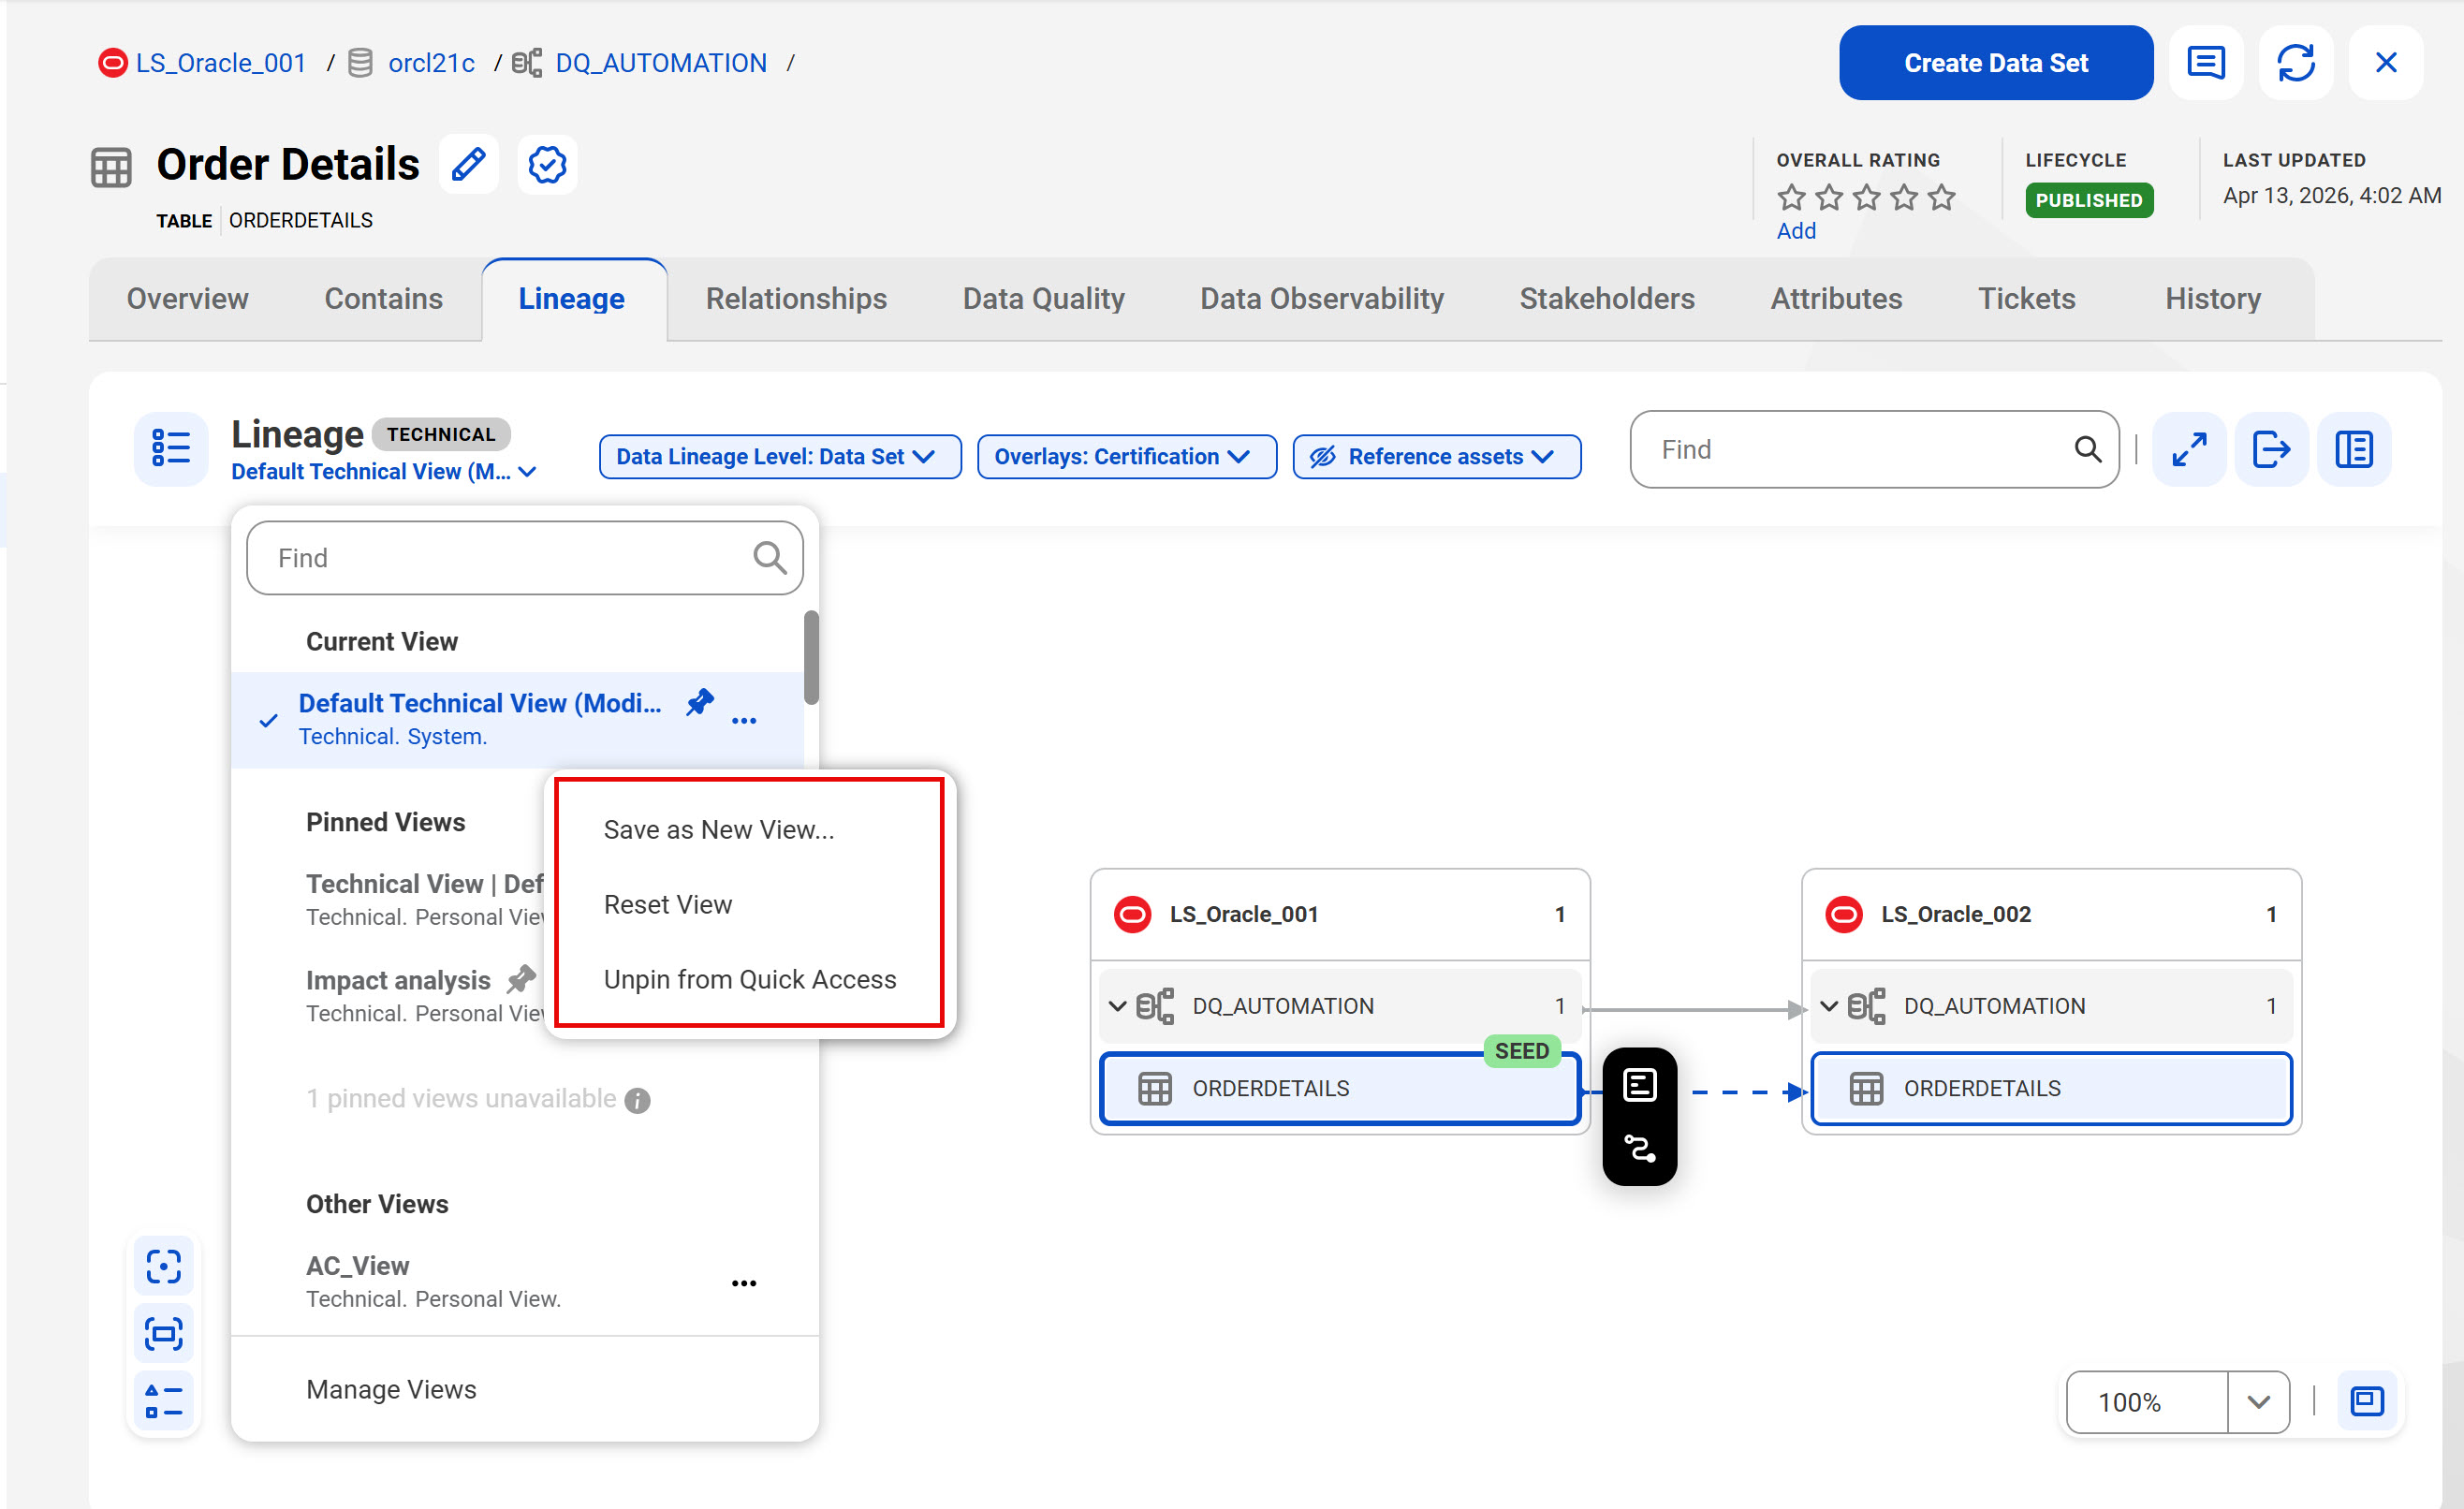
Task: Click the edit pencil icon beside Order Details
Action: point(468,164)
